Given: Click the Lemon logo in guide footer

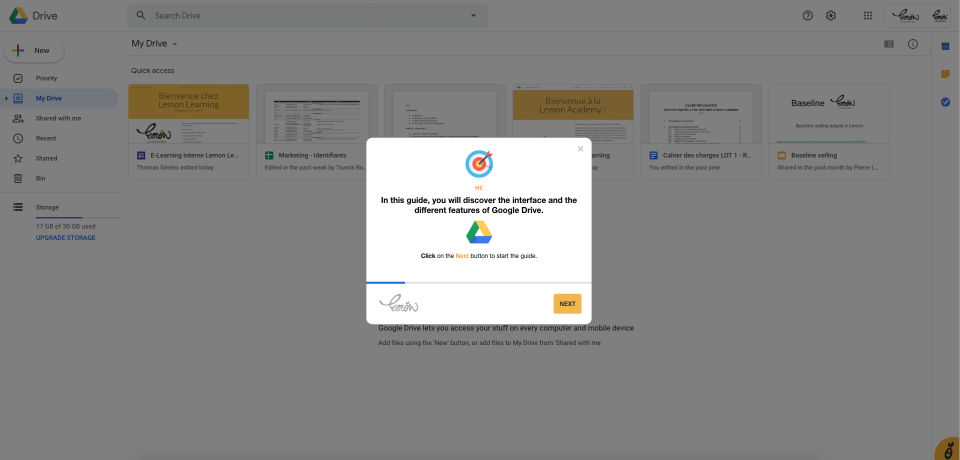Looking at the screenshot, I should point(399,303).
